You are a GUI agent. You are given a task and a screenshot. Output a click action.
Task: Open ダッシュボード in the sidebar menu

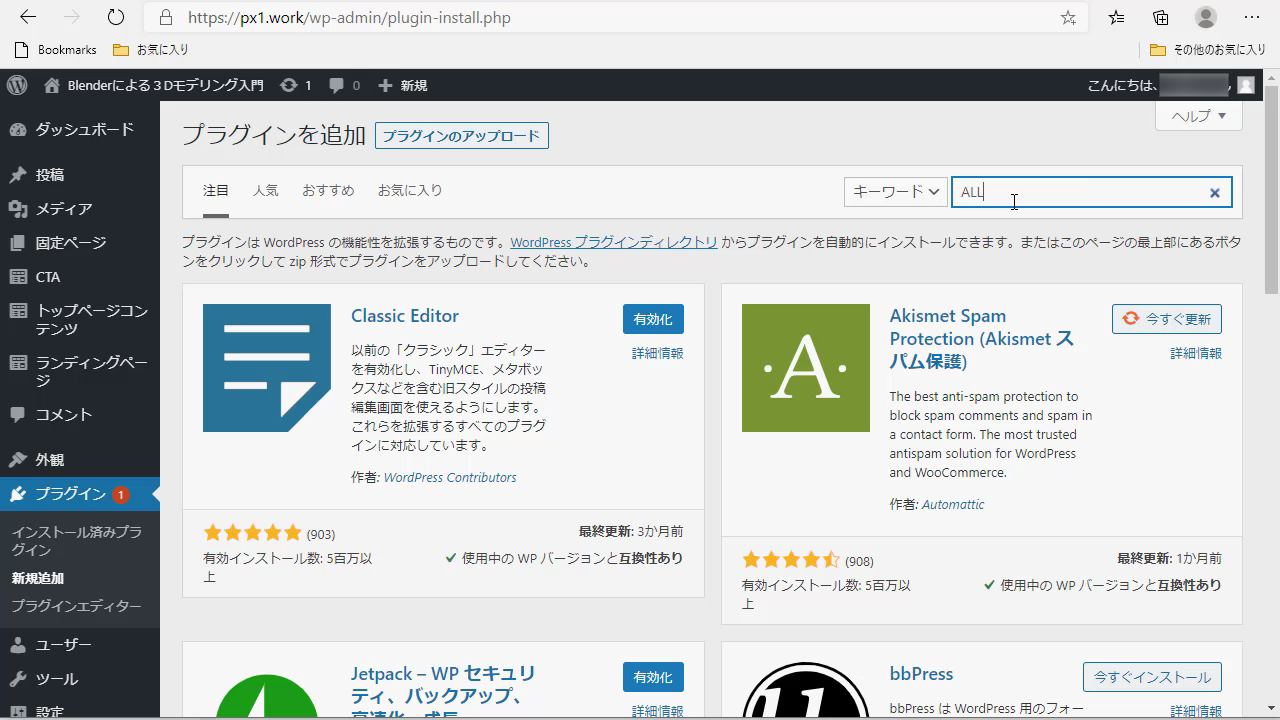(x=84, y=129)
